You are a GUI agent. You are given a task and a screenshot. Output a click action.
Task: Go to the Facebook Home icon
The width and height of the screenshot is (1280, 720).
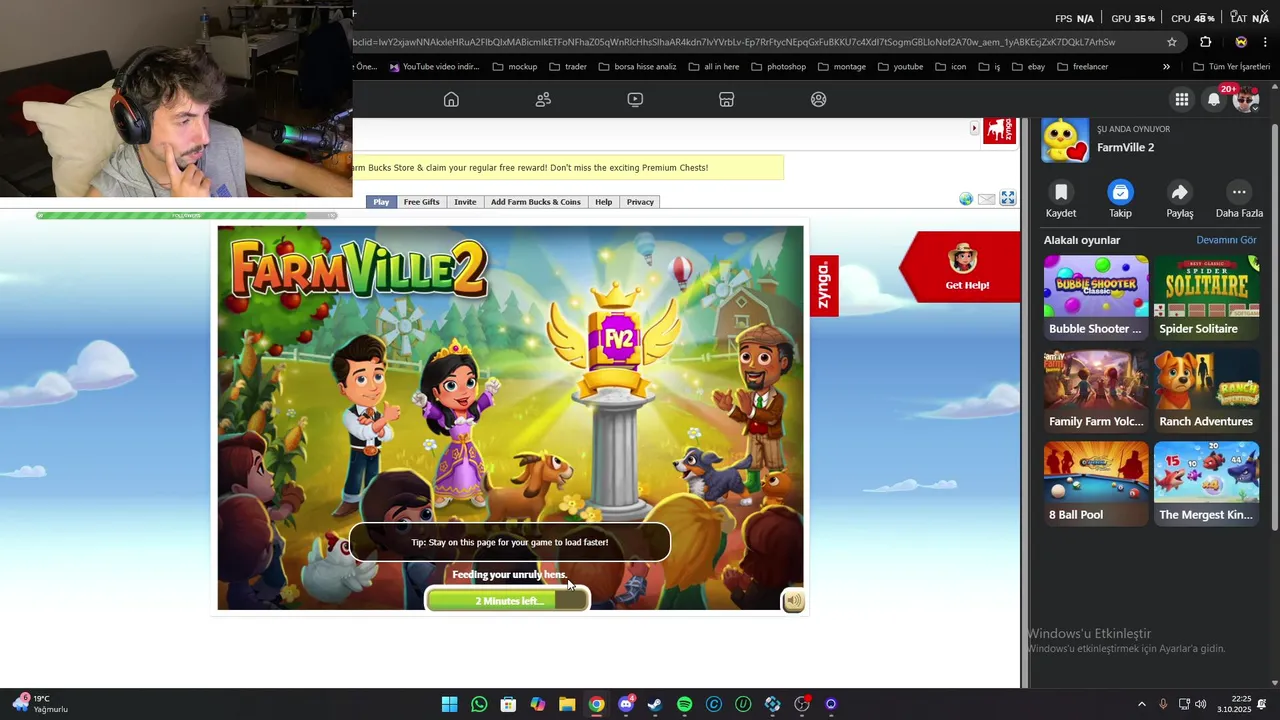click(451, 99)
